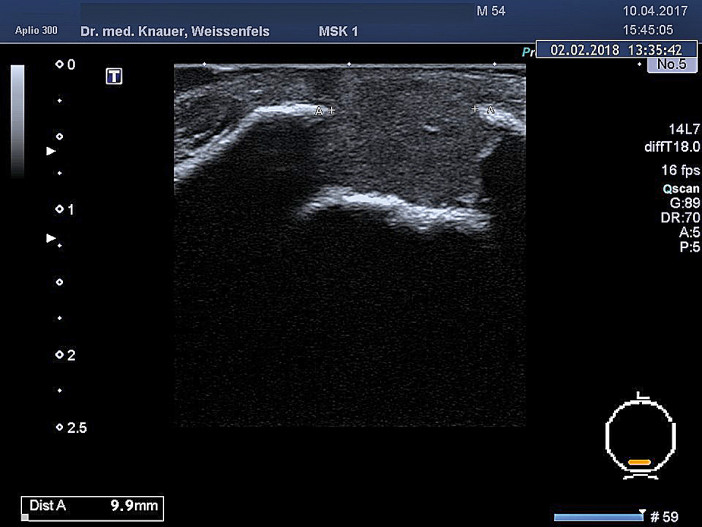This screenshot has width=702, height=527.
Task: Click the DR:70 dynamic range value
Action: point(680,218)
